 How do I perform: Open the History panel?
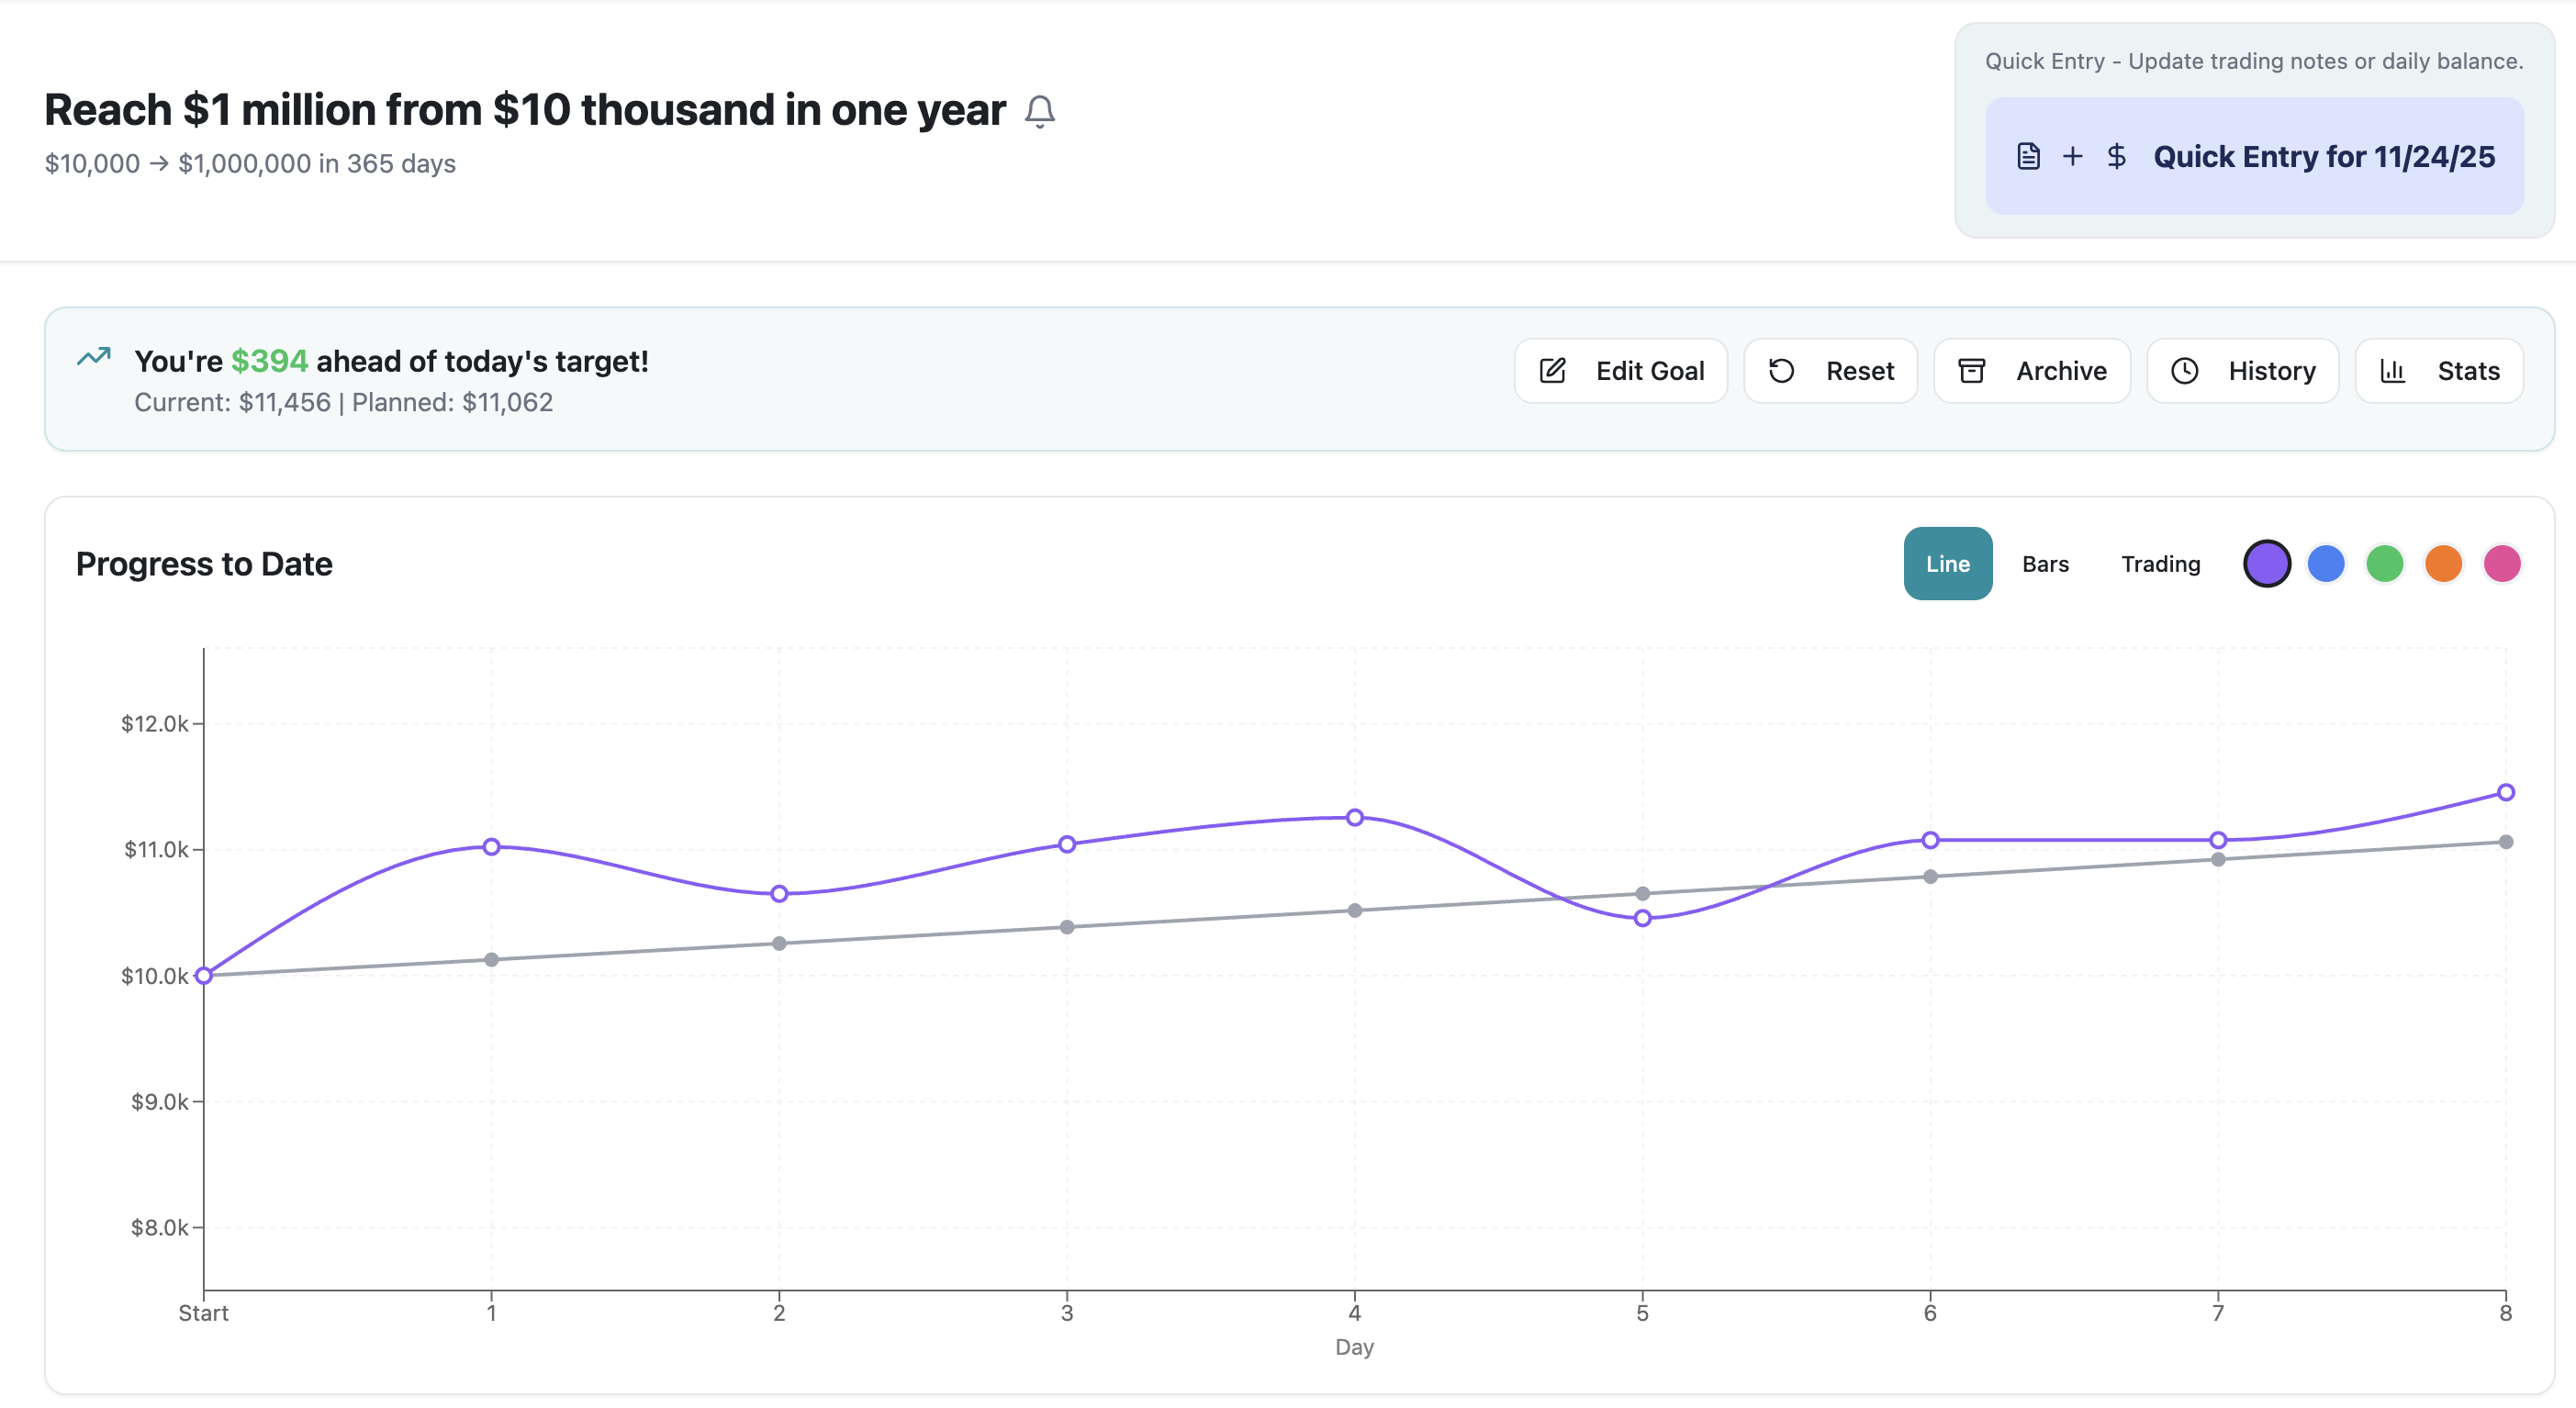coord(2242,371)
